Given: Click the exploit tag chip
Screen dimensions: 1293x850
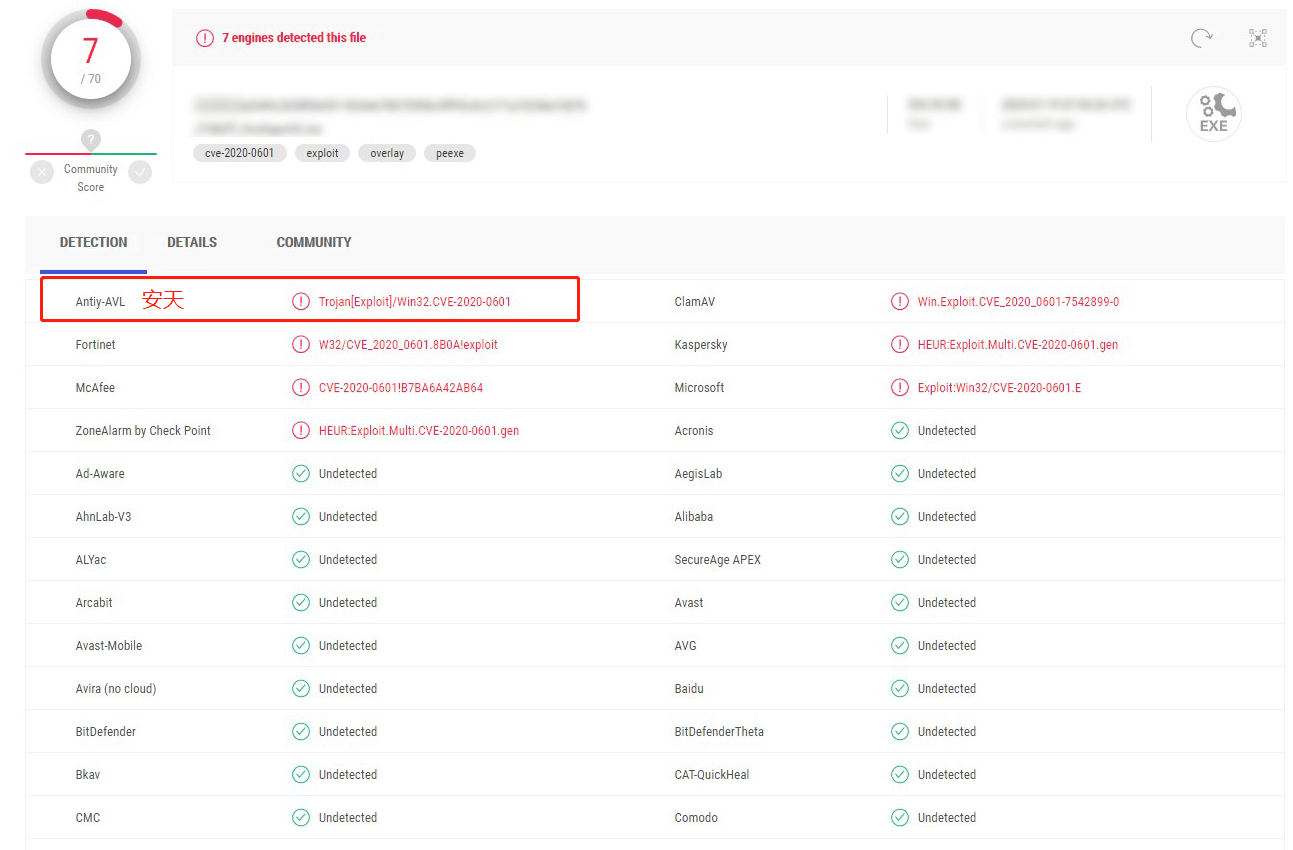Looking at the screenshot, I should (322, 153).
